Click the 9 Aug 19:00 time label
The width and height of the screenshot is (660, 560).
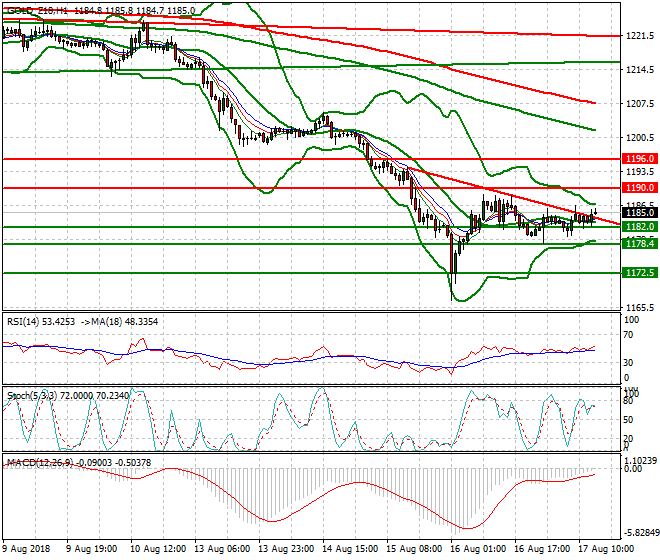point(91,549)
